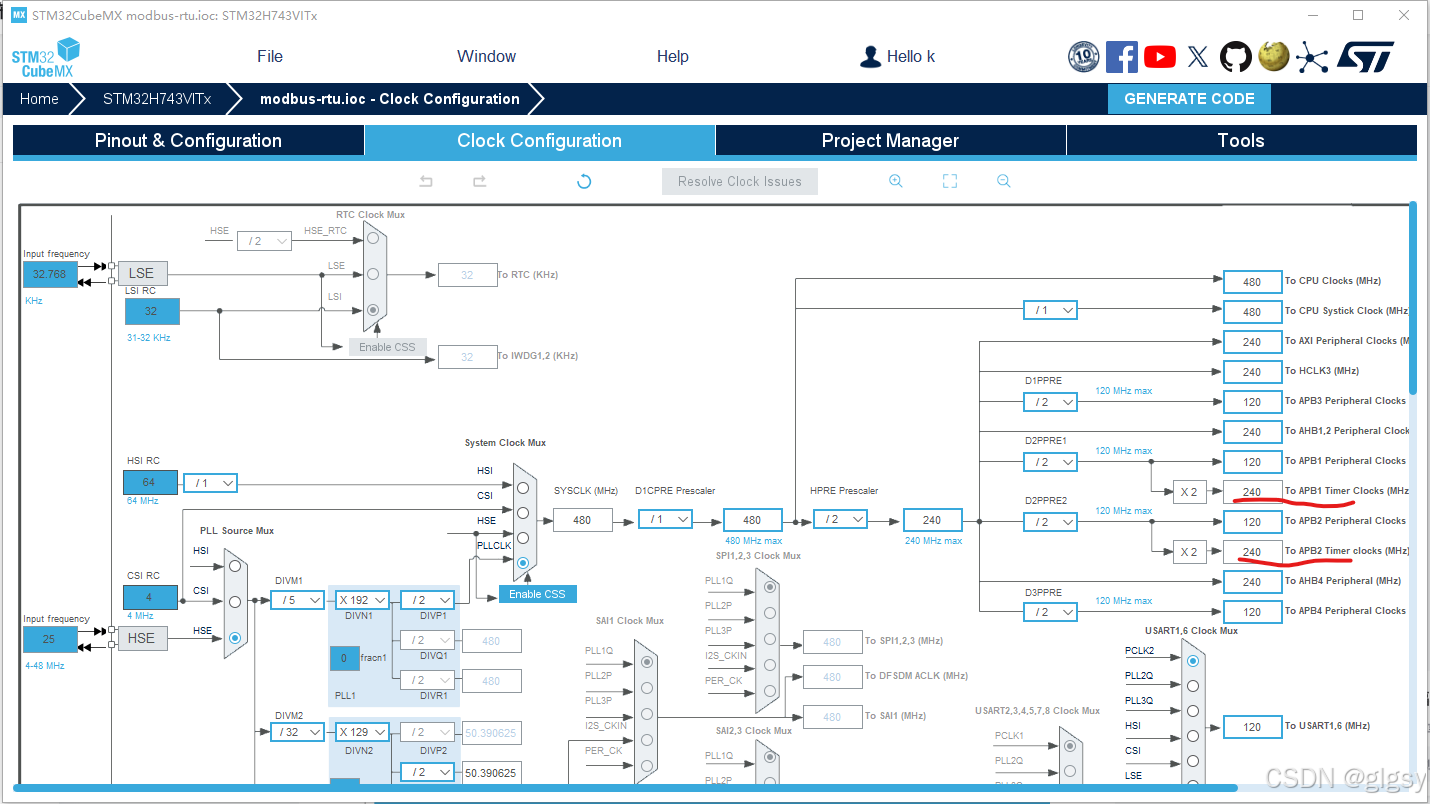This screenshot has height=804, width=1430.
Task: Open the D2PPRE2 /2 dropdown
Action: point(1050,522)
